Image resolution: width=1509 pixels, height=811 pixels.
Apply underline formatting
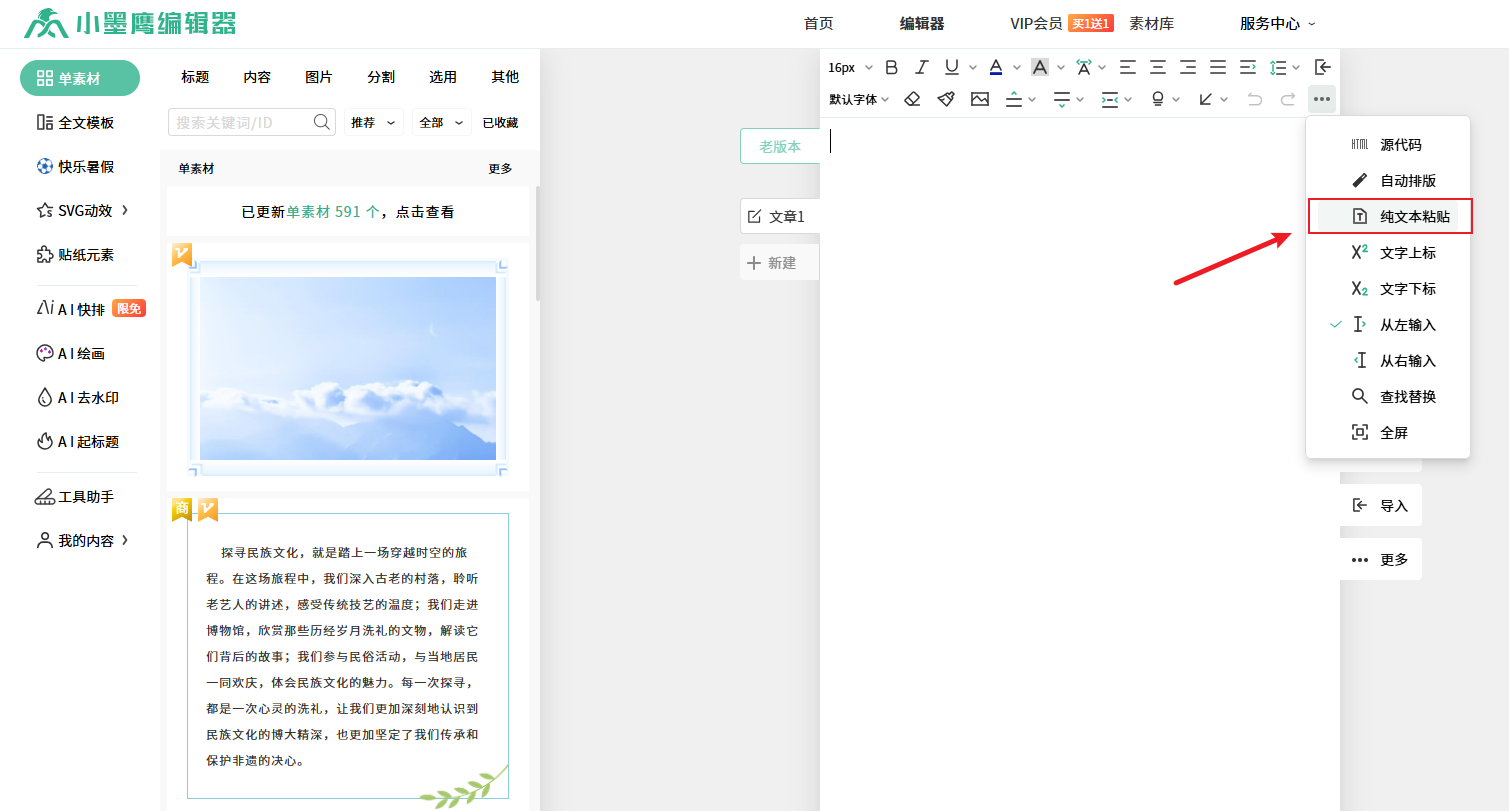(952, 67)
